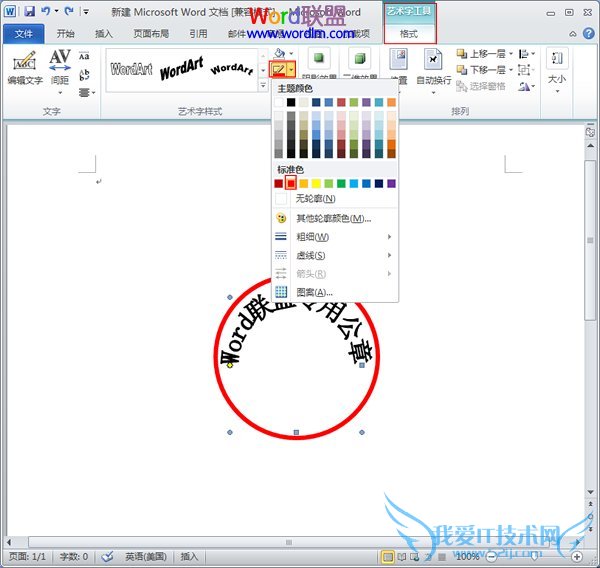
Task: Click the Save icon in quick access toolbar
Action: point(29,11)
